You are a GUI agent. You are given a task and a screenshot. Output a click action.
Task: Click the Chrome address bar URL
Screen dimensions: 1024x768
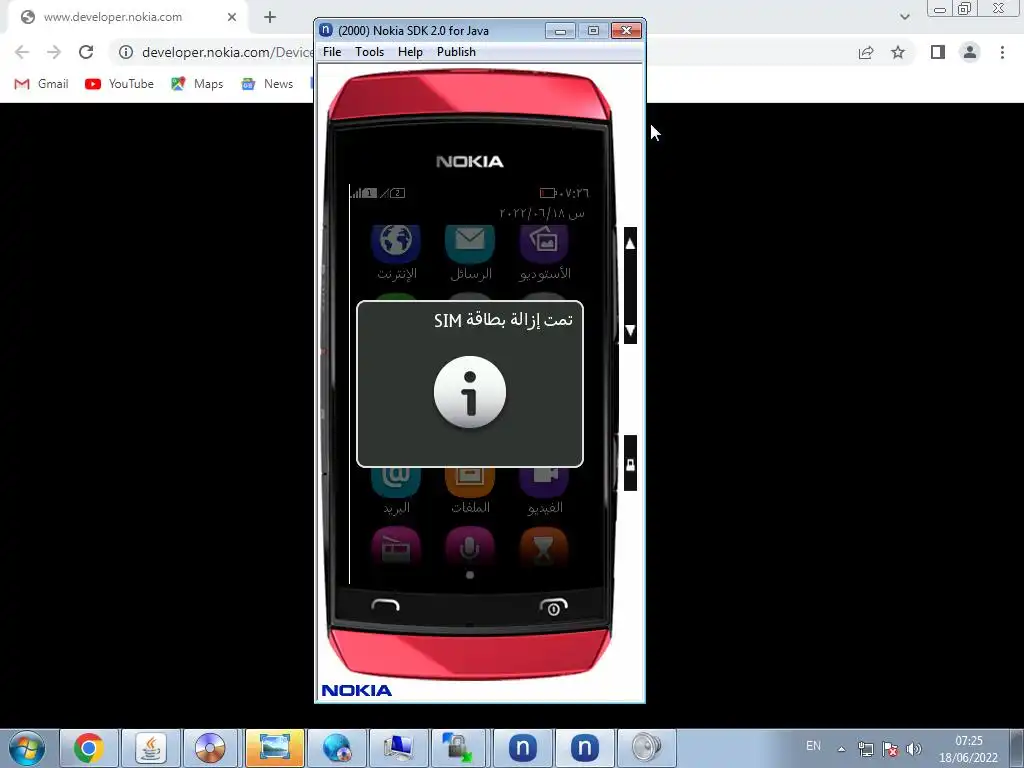(227, 52)
